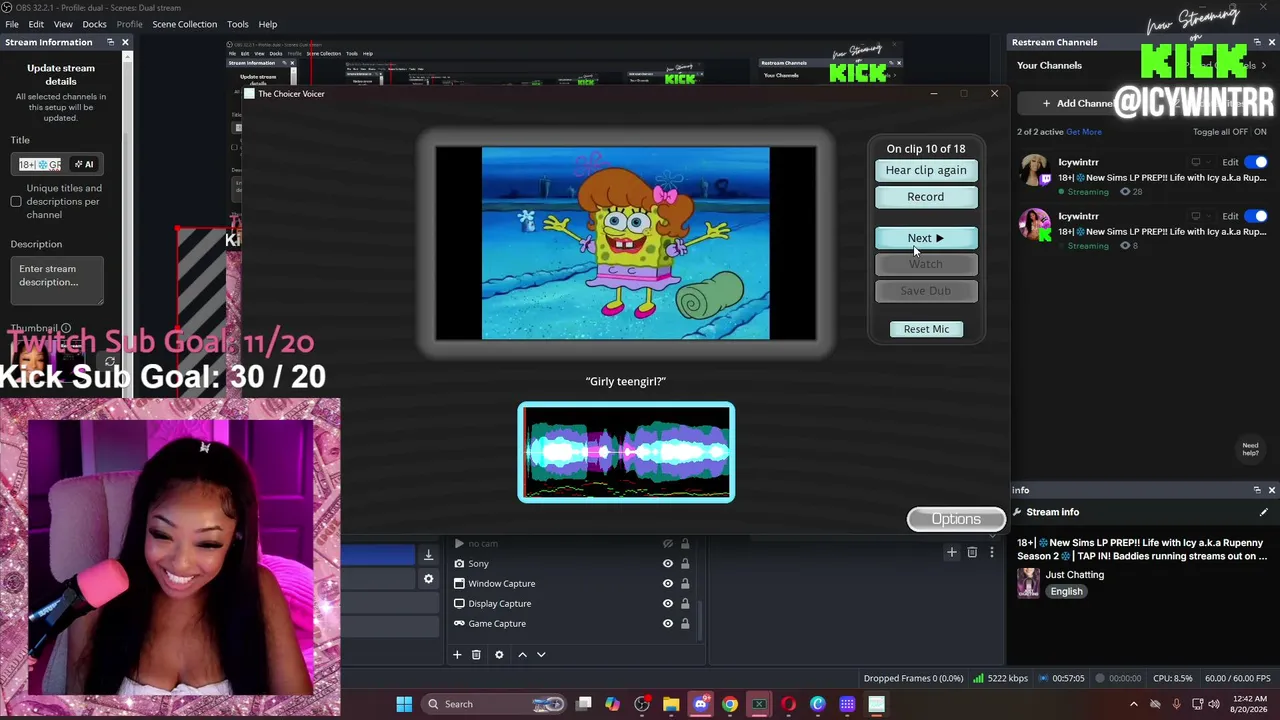Viewport: 1280px width, 720px height.
Task: Generate title with the AI button
Action: [x=84, y=164]
